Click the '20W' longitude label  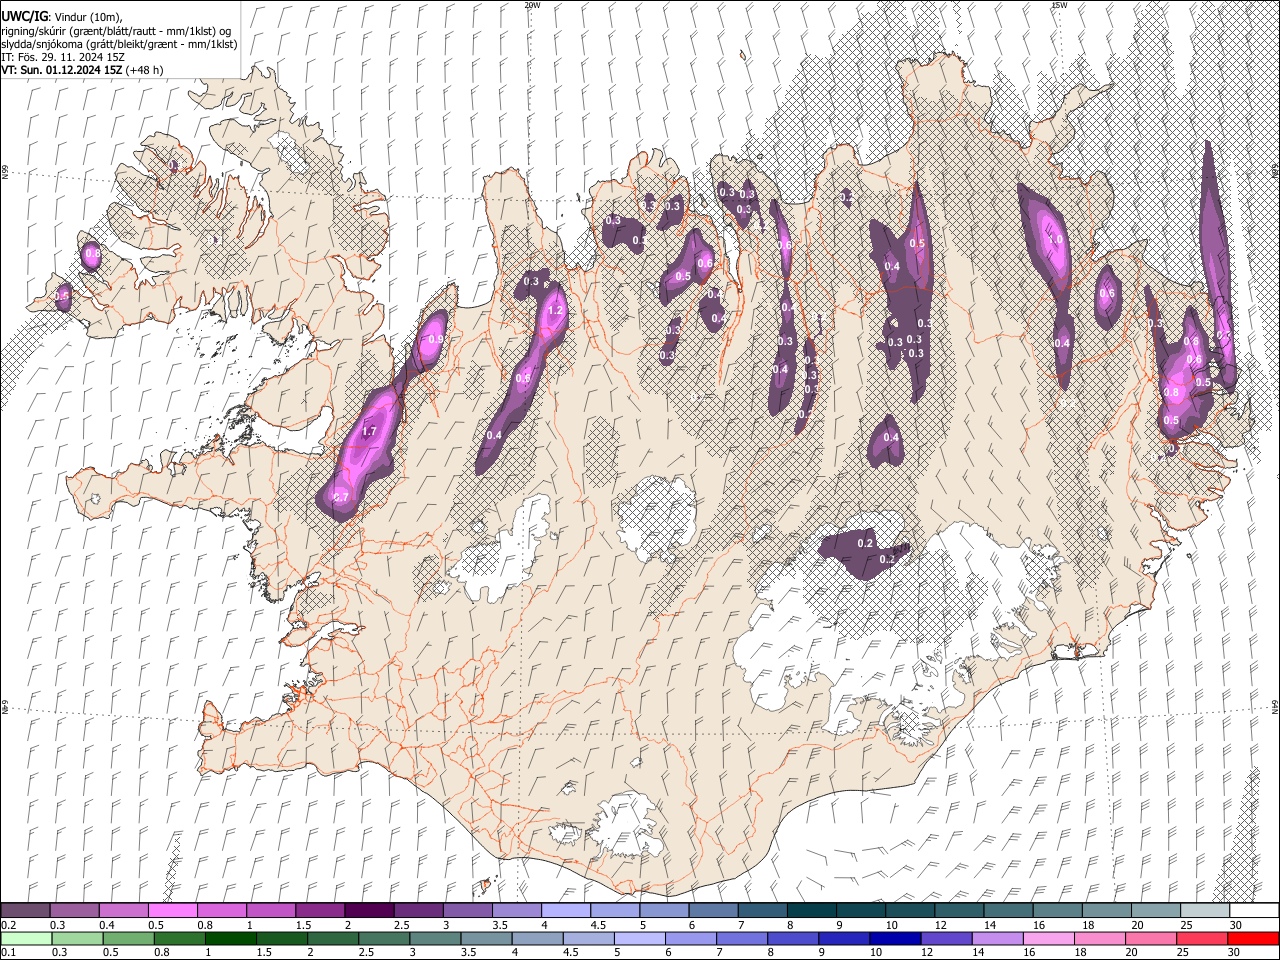[x=533, y=5]
